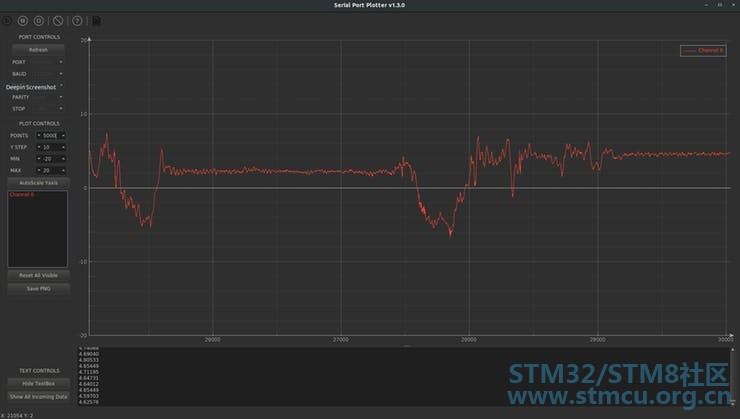Screen dimensions: 740x419
Task: Click the Y STEP value field
Action: coord(50,147)
